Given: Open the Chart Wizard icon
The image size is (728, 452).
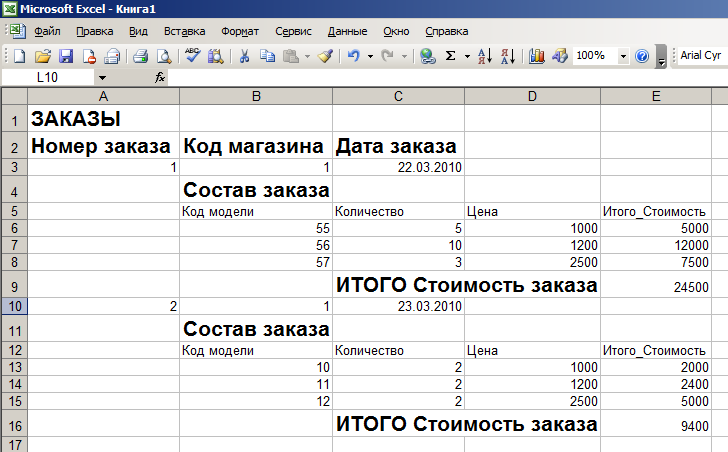Looking at the screenshot, I should (537, 56).
